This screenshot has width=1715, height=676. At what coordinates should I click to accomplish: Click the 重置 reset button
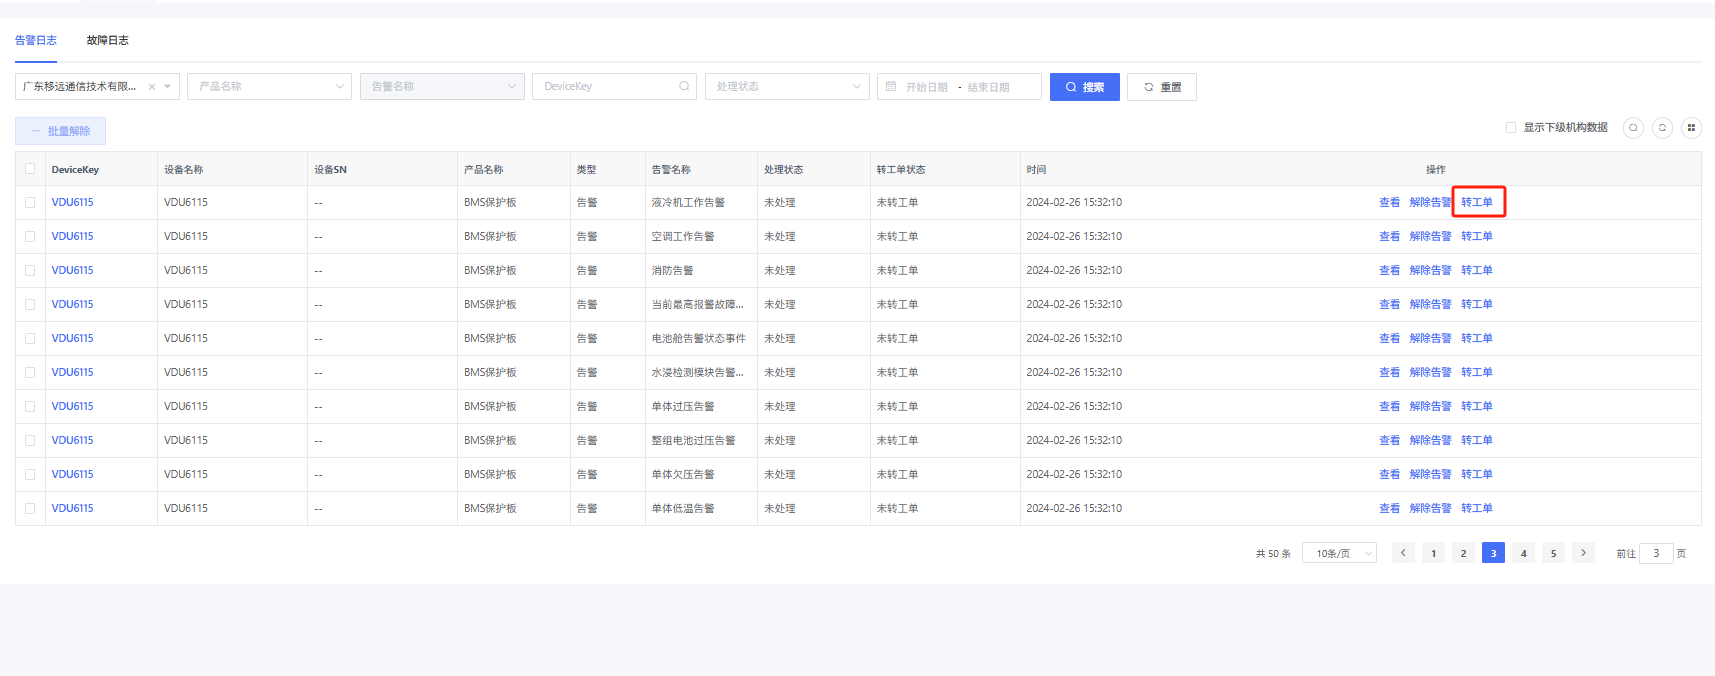pyautogui.click(x=1161, y=87)
